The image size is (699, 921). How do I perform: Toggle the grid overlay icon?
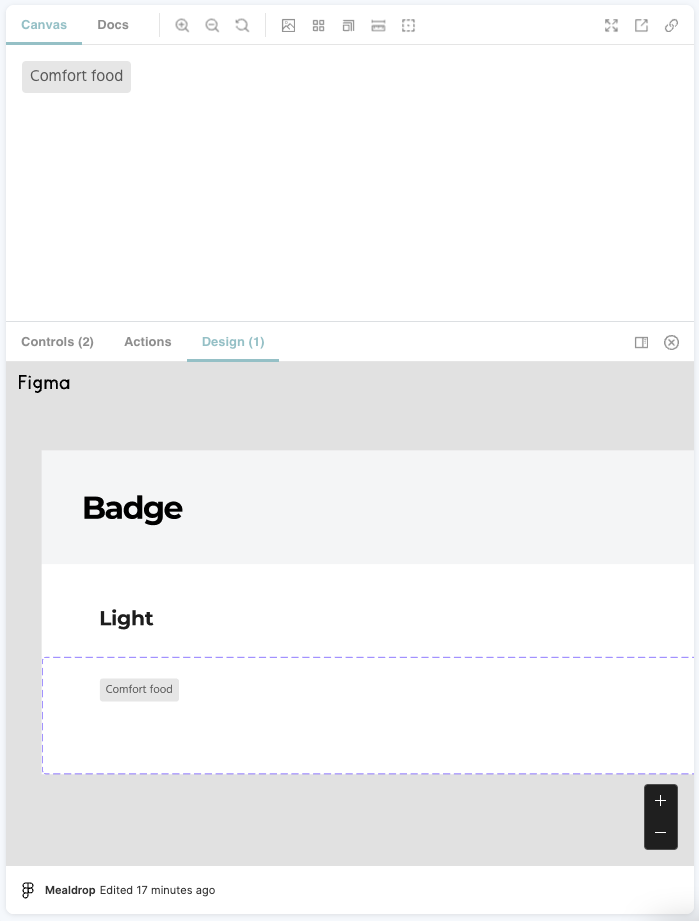(318, 25)
